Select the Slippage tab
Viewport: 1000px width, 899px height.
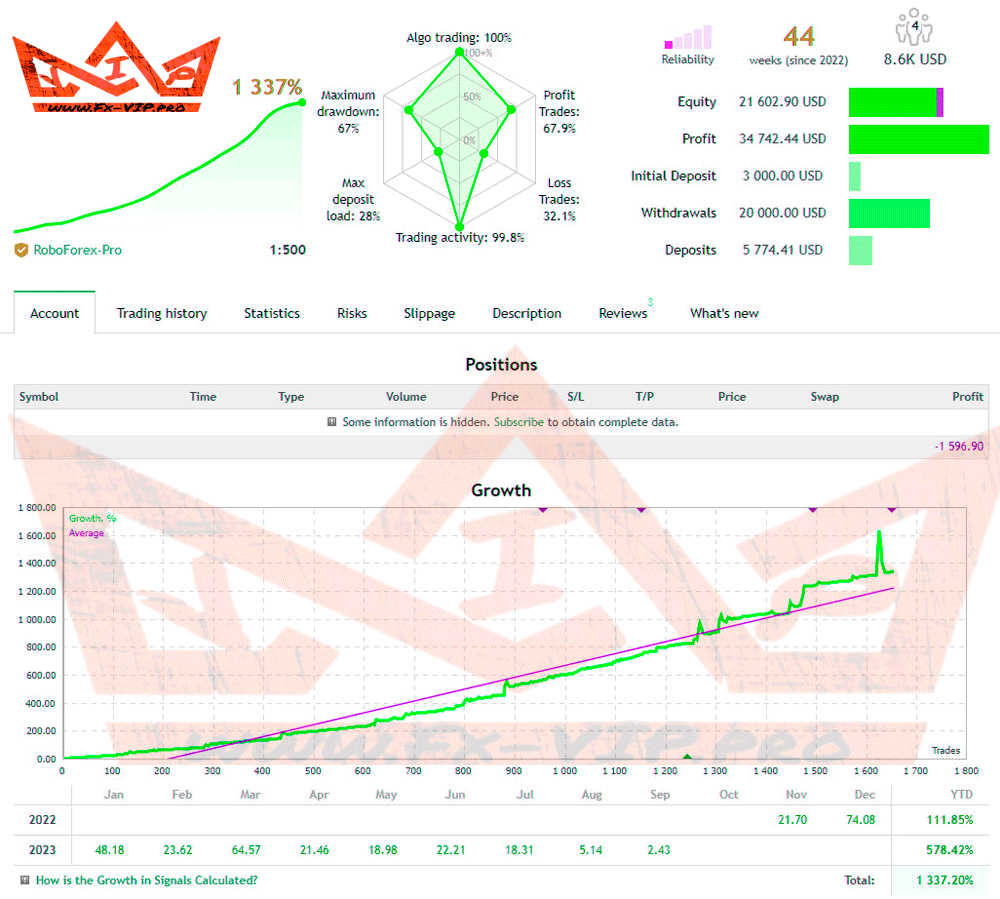point(429,313)
